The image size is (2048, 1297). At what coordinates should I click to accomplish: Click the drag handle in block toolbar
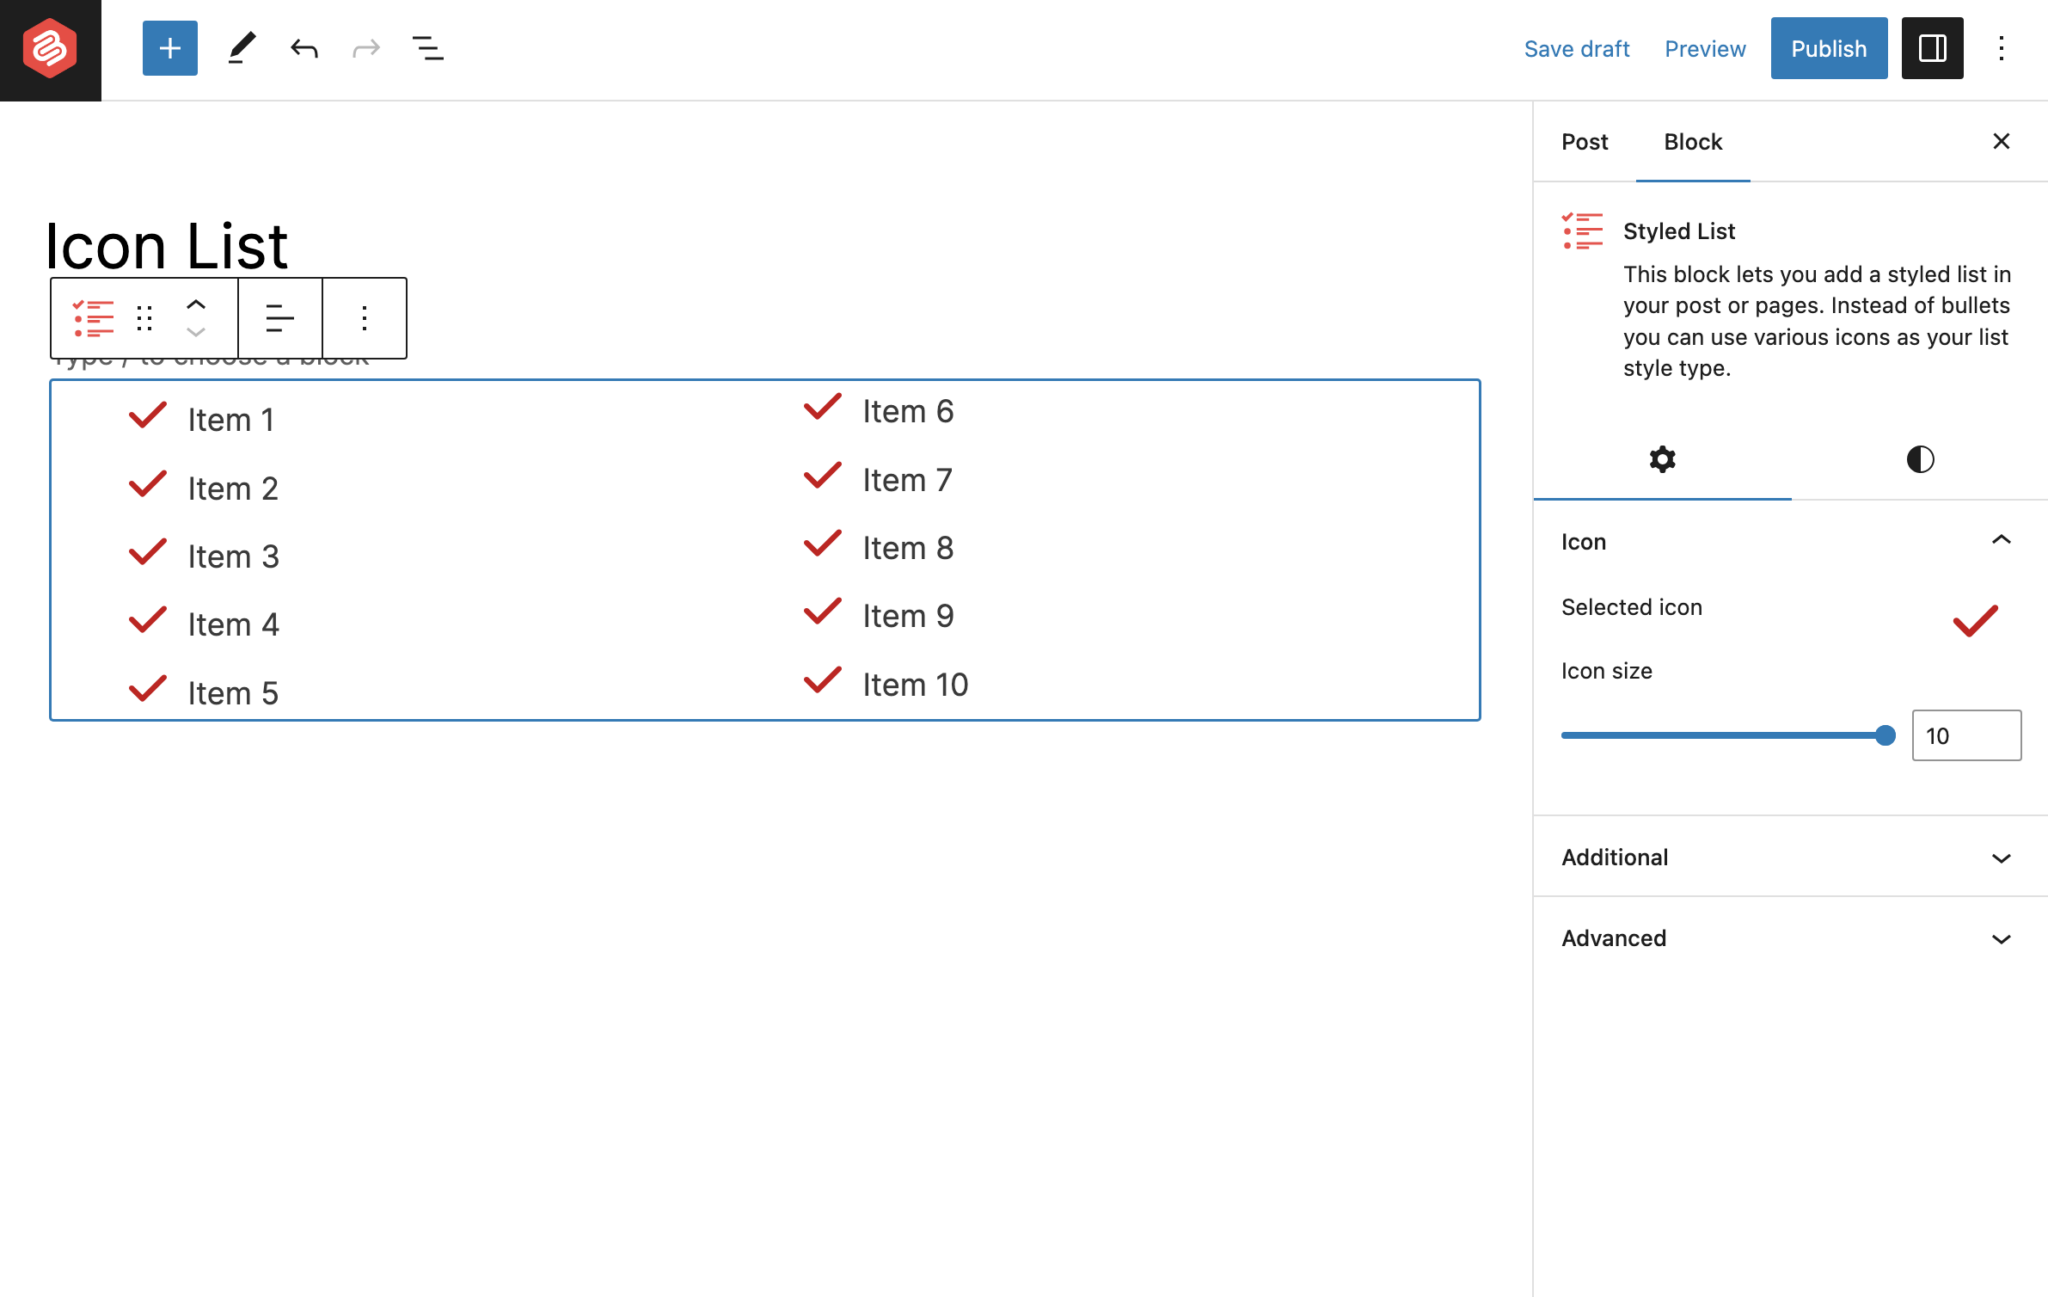pyautogui.click(x=145, y=318)
